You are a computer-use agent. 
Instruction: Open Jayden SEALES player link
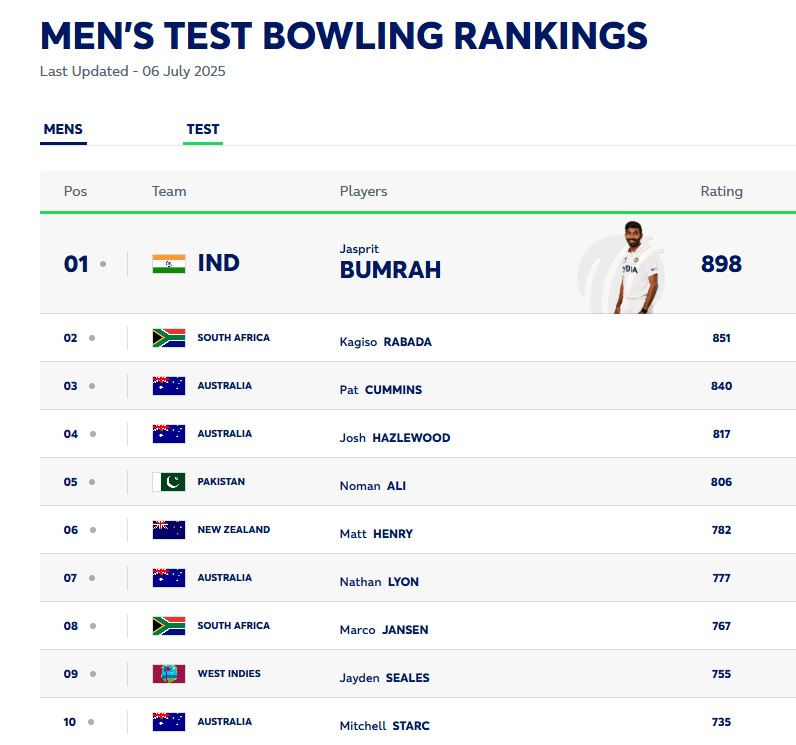click(x=384, y=678)
